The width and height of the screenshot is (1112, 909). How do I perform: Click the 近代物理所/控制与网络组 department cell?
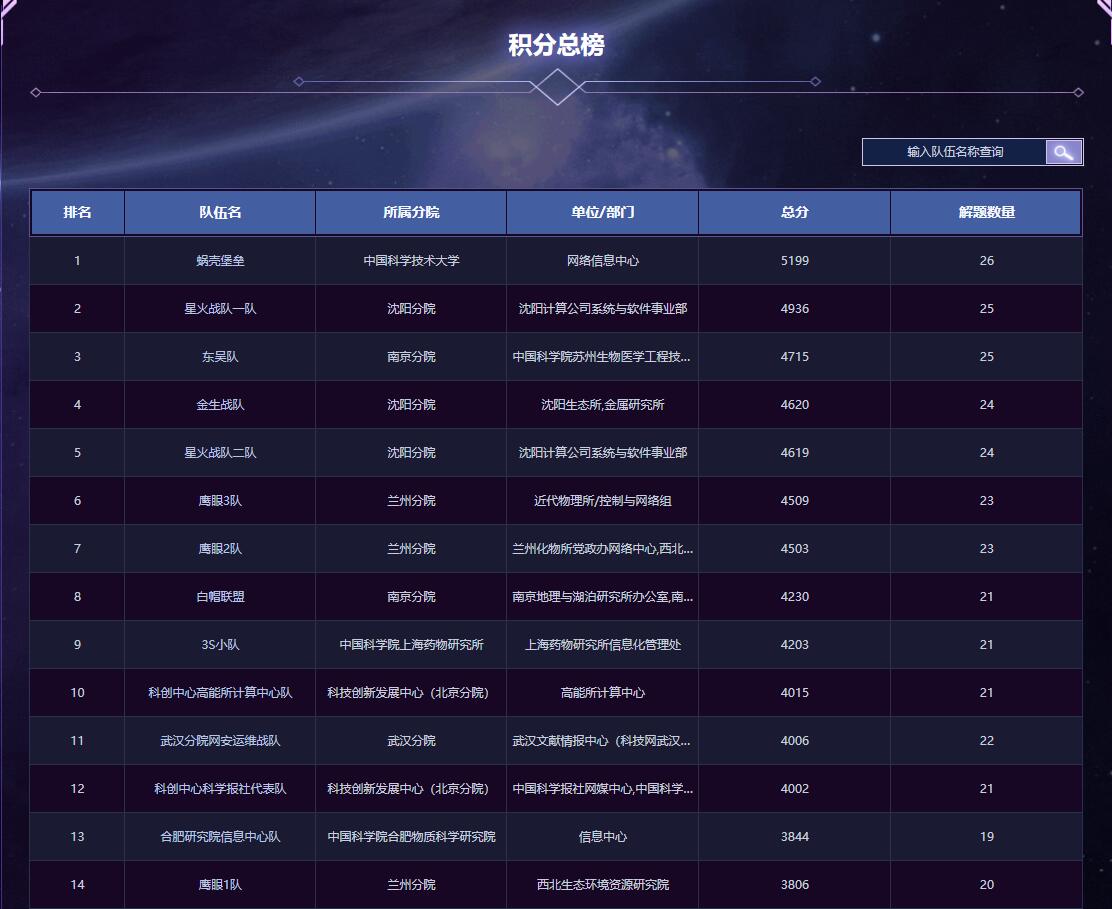click(x=603, y=501)
